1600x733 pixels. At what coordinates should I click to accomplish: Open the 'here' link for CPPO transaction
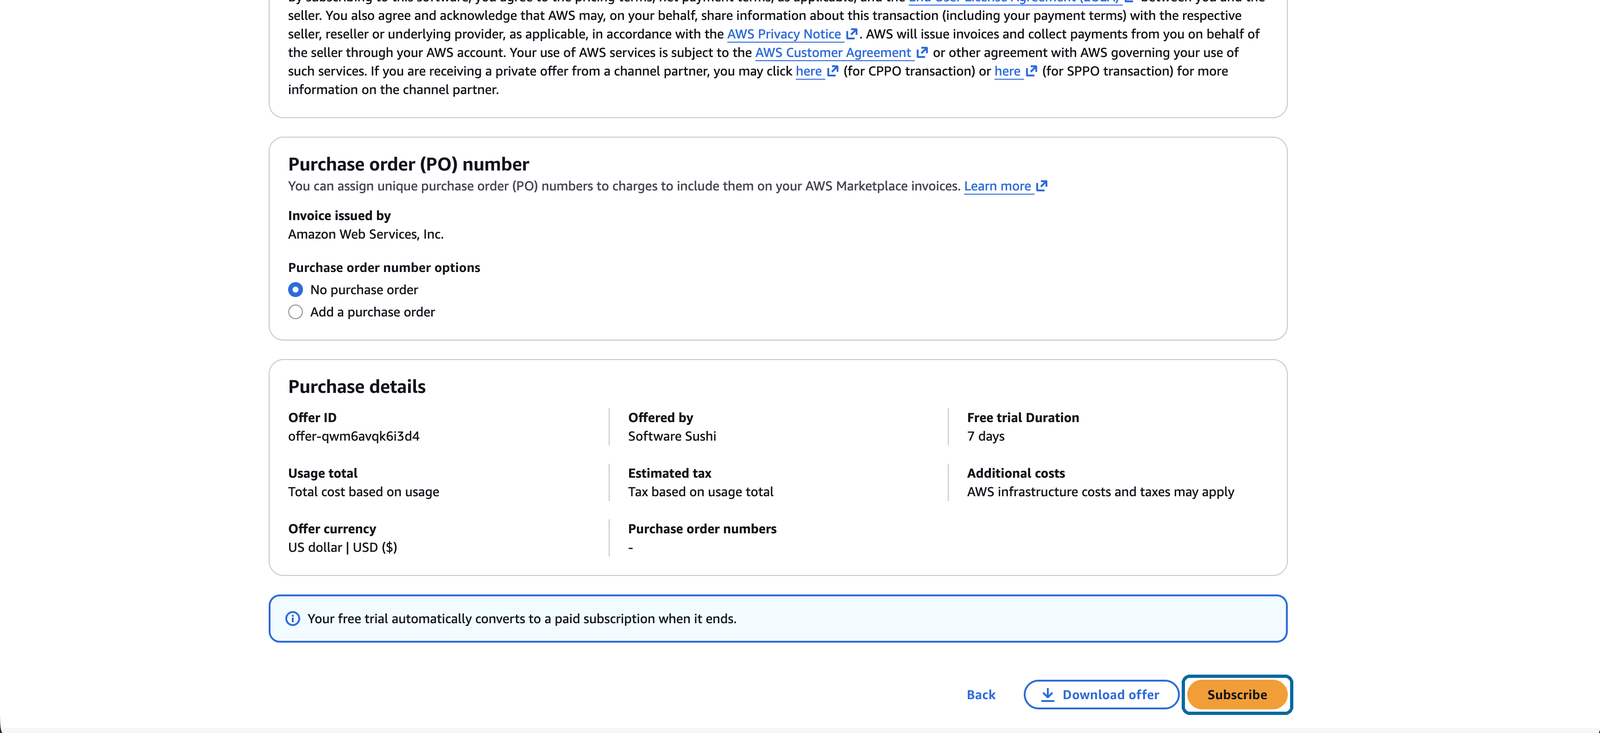pyautogui.click(x=809, y=71)
